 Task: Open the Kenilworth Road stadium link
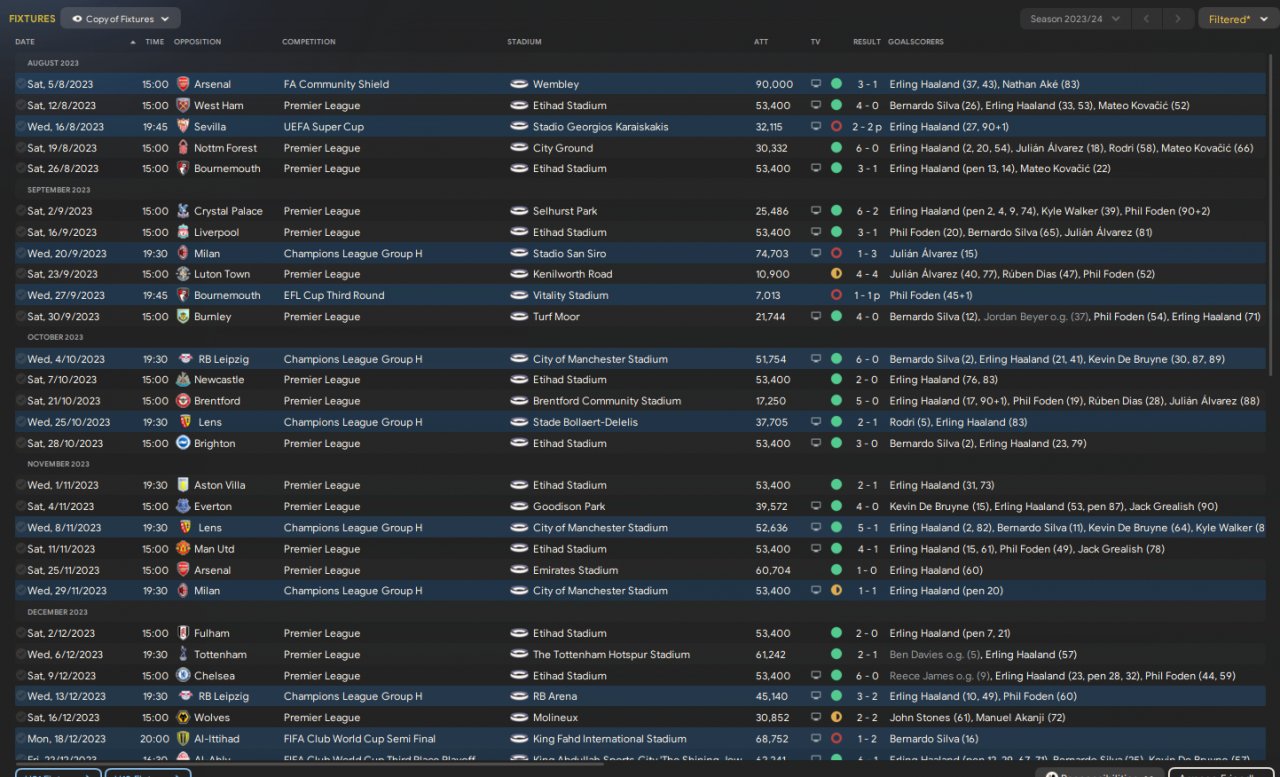pos(573,274)
